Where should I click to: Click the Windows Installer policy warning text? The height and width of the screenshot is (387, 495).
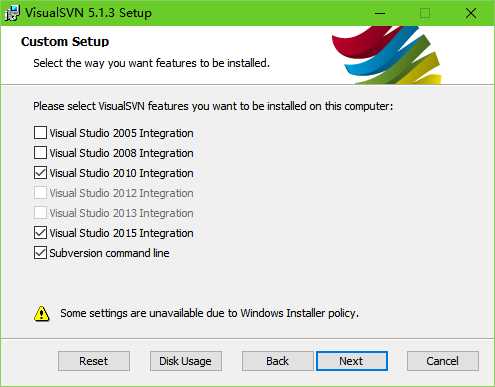point(209,313)
